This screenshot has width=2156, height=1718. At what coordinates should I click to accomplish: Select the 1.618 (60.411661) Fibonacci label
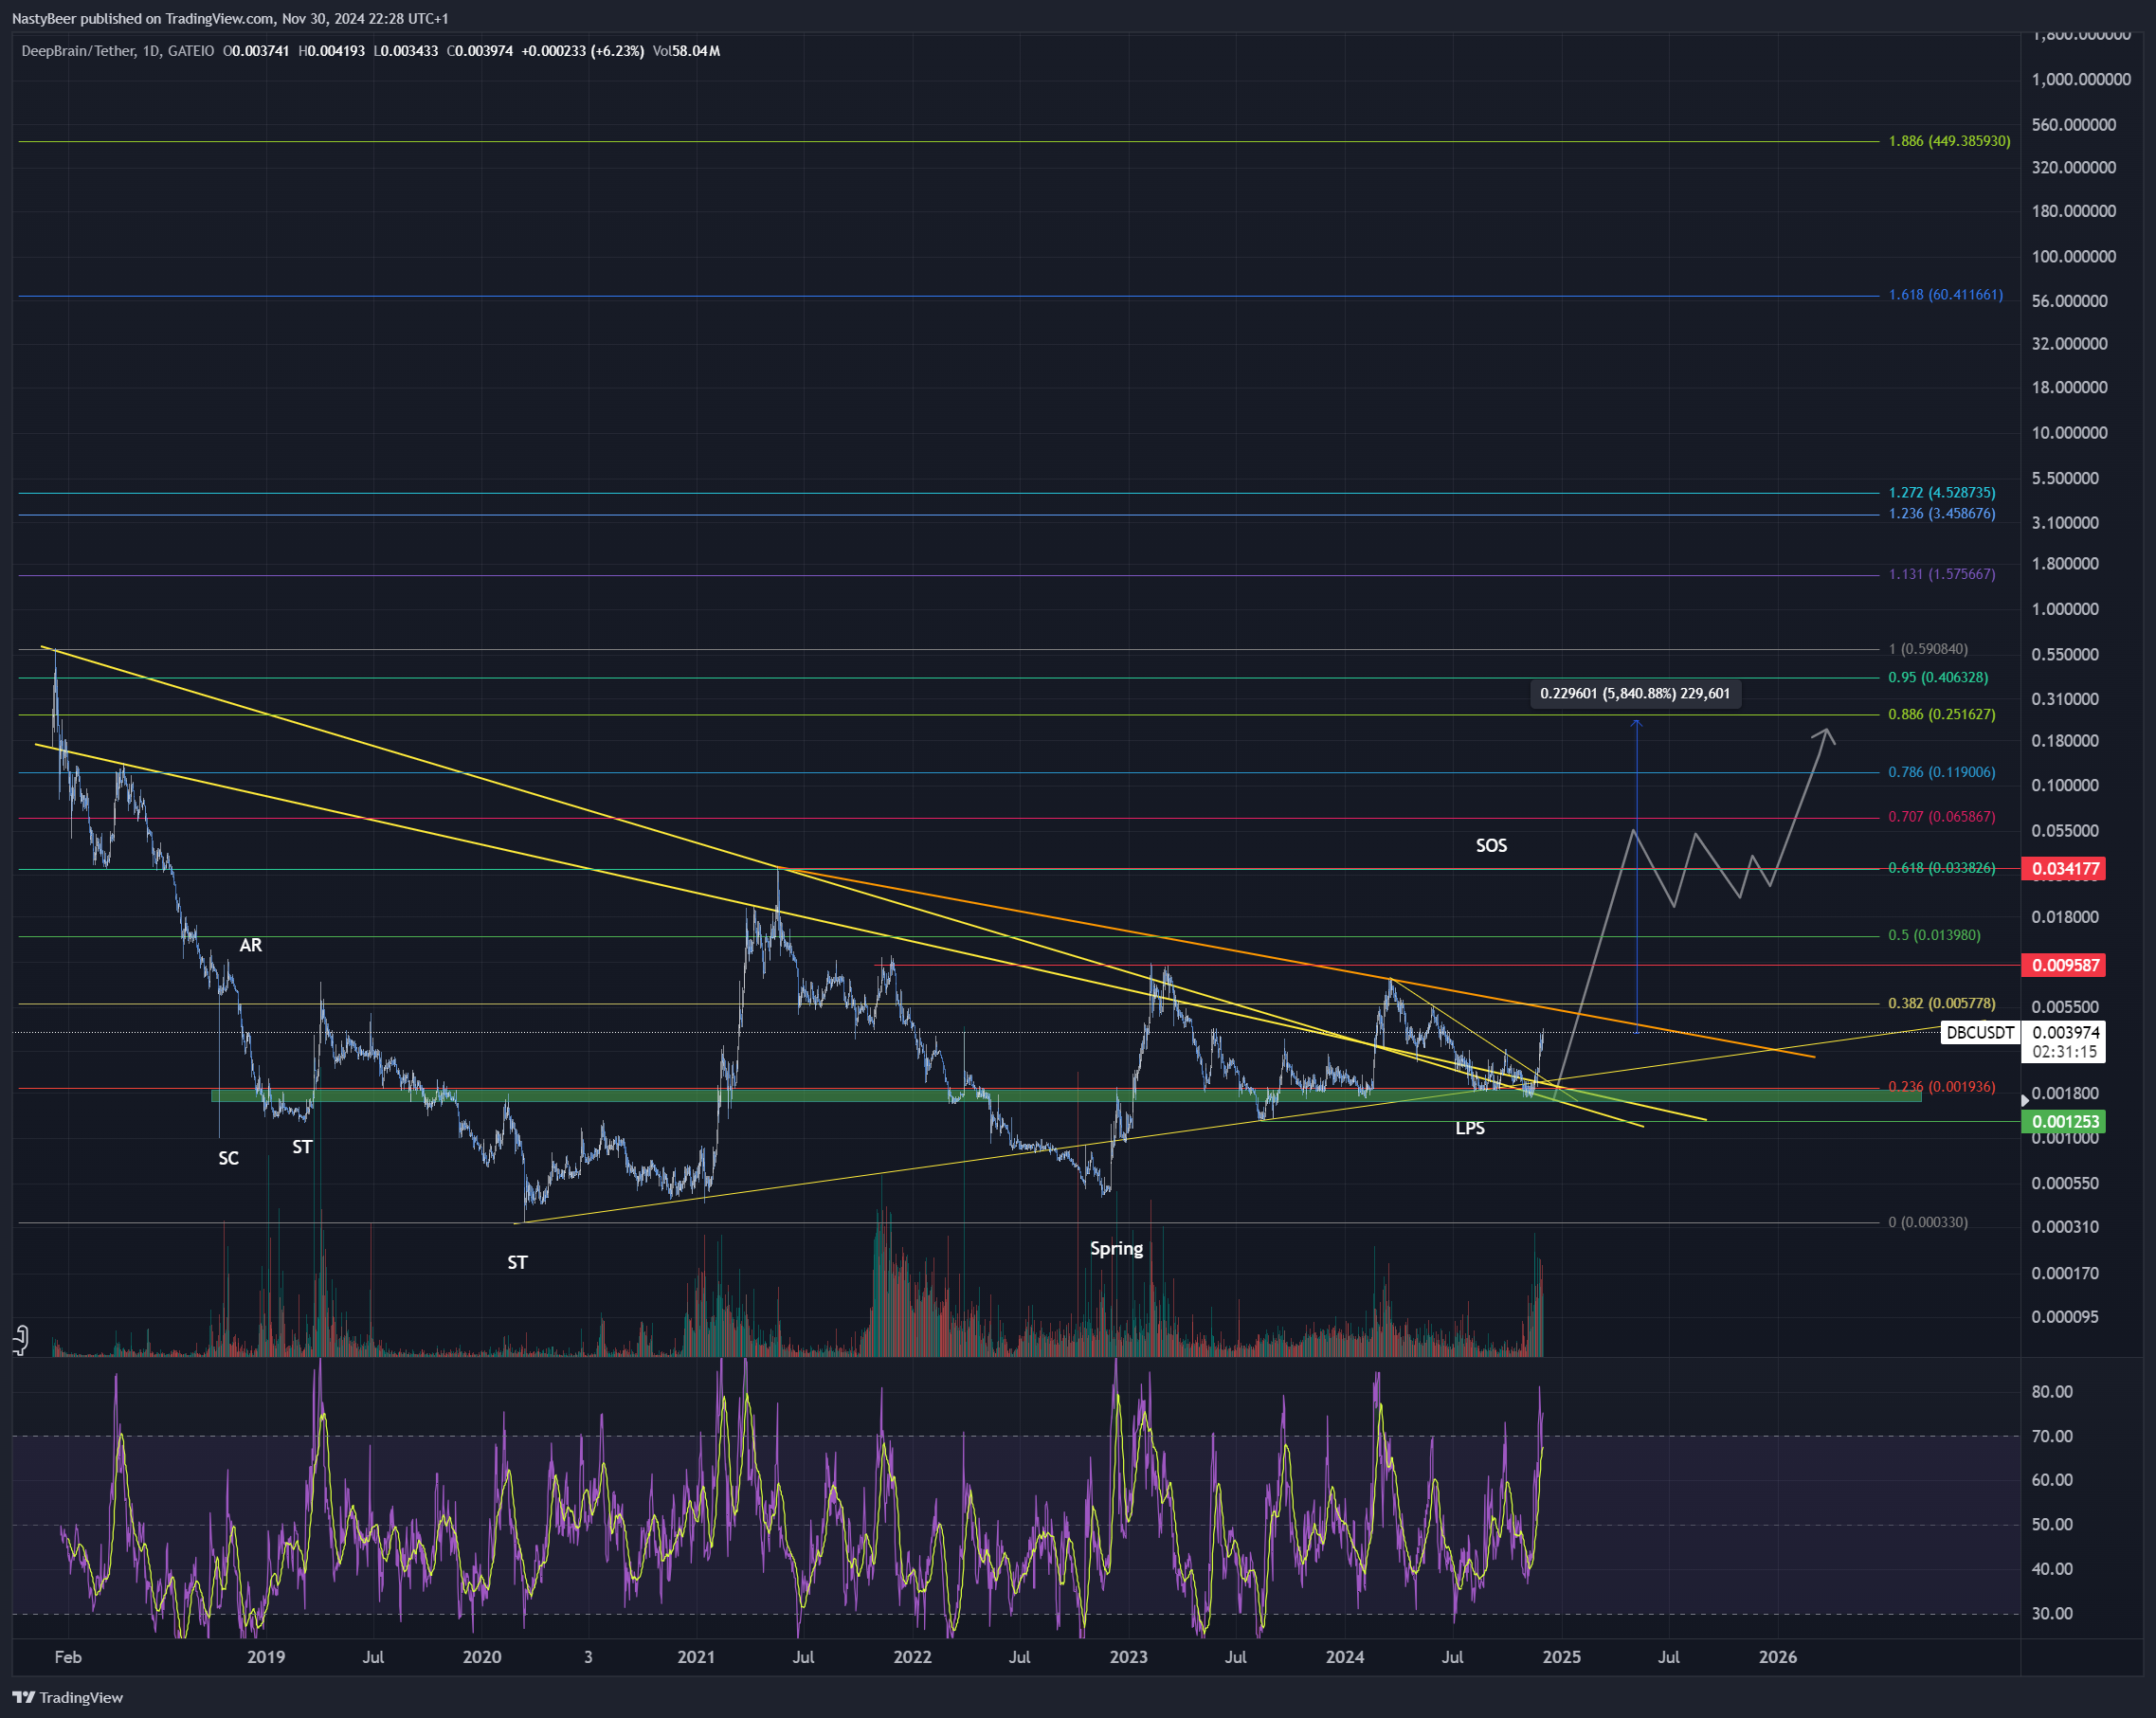click(1945, 295)
